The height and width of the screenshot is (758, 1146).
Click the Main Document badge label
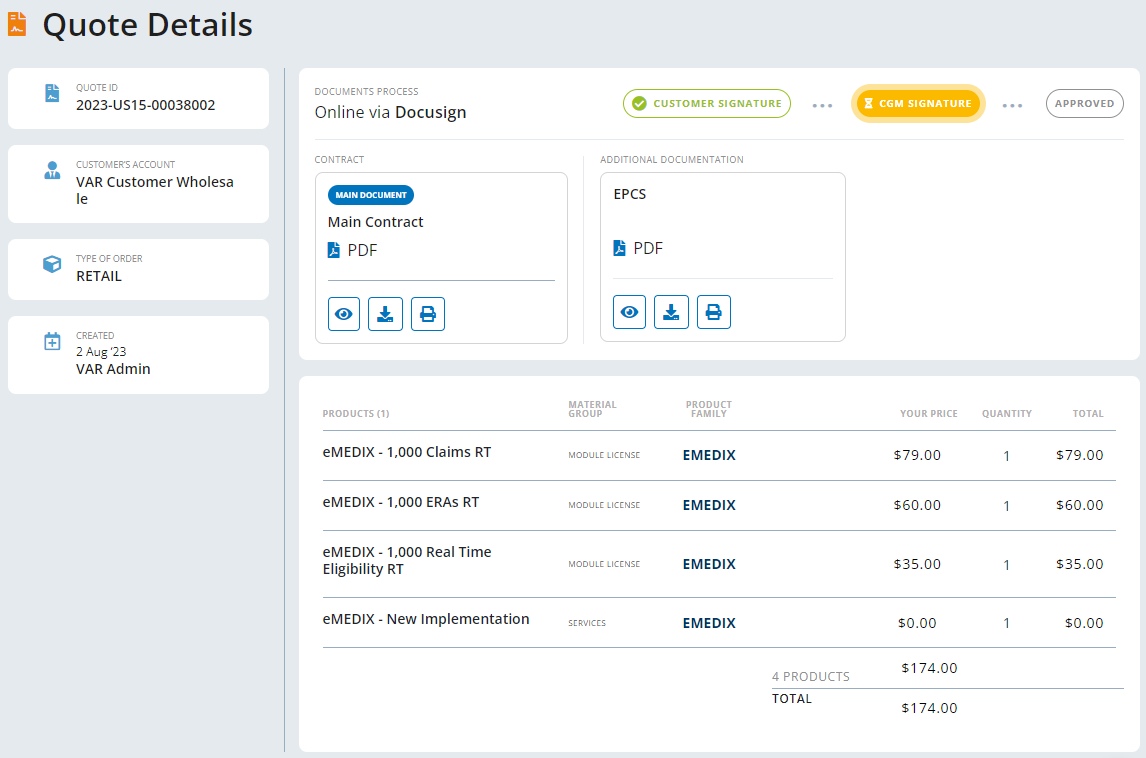371,195
